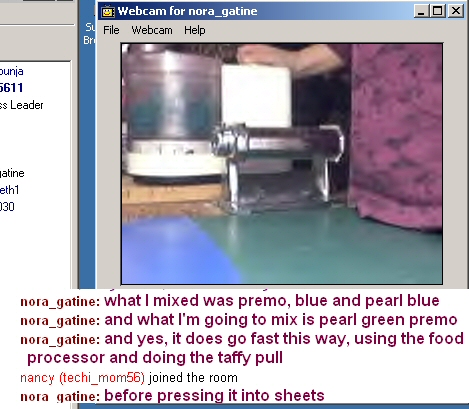Click the techi_mom56 name in chat

coord(102,378)
